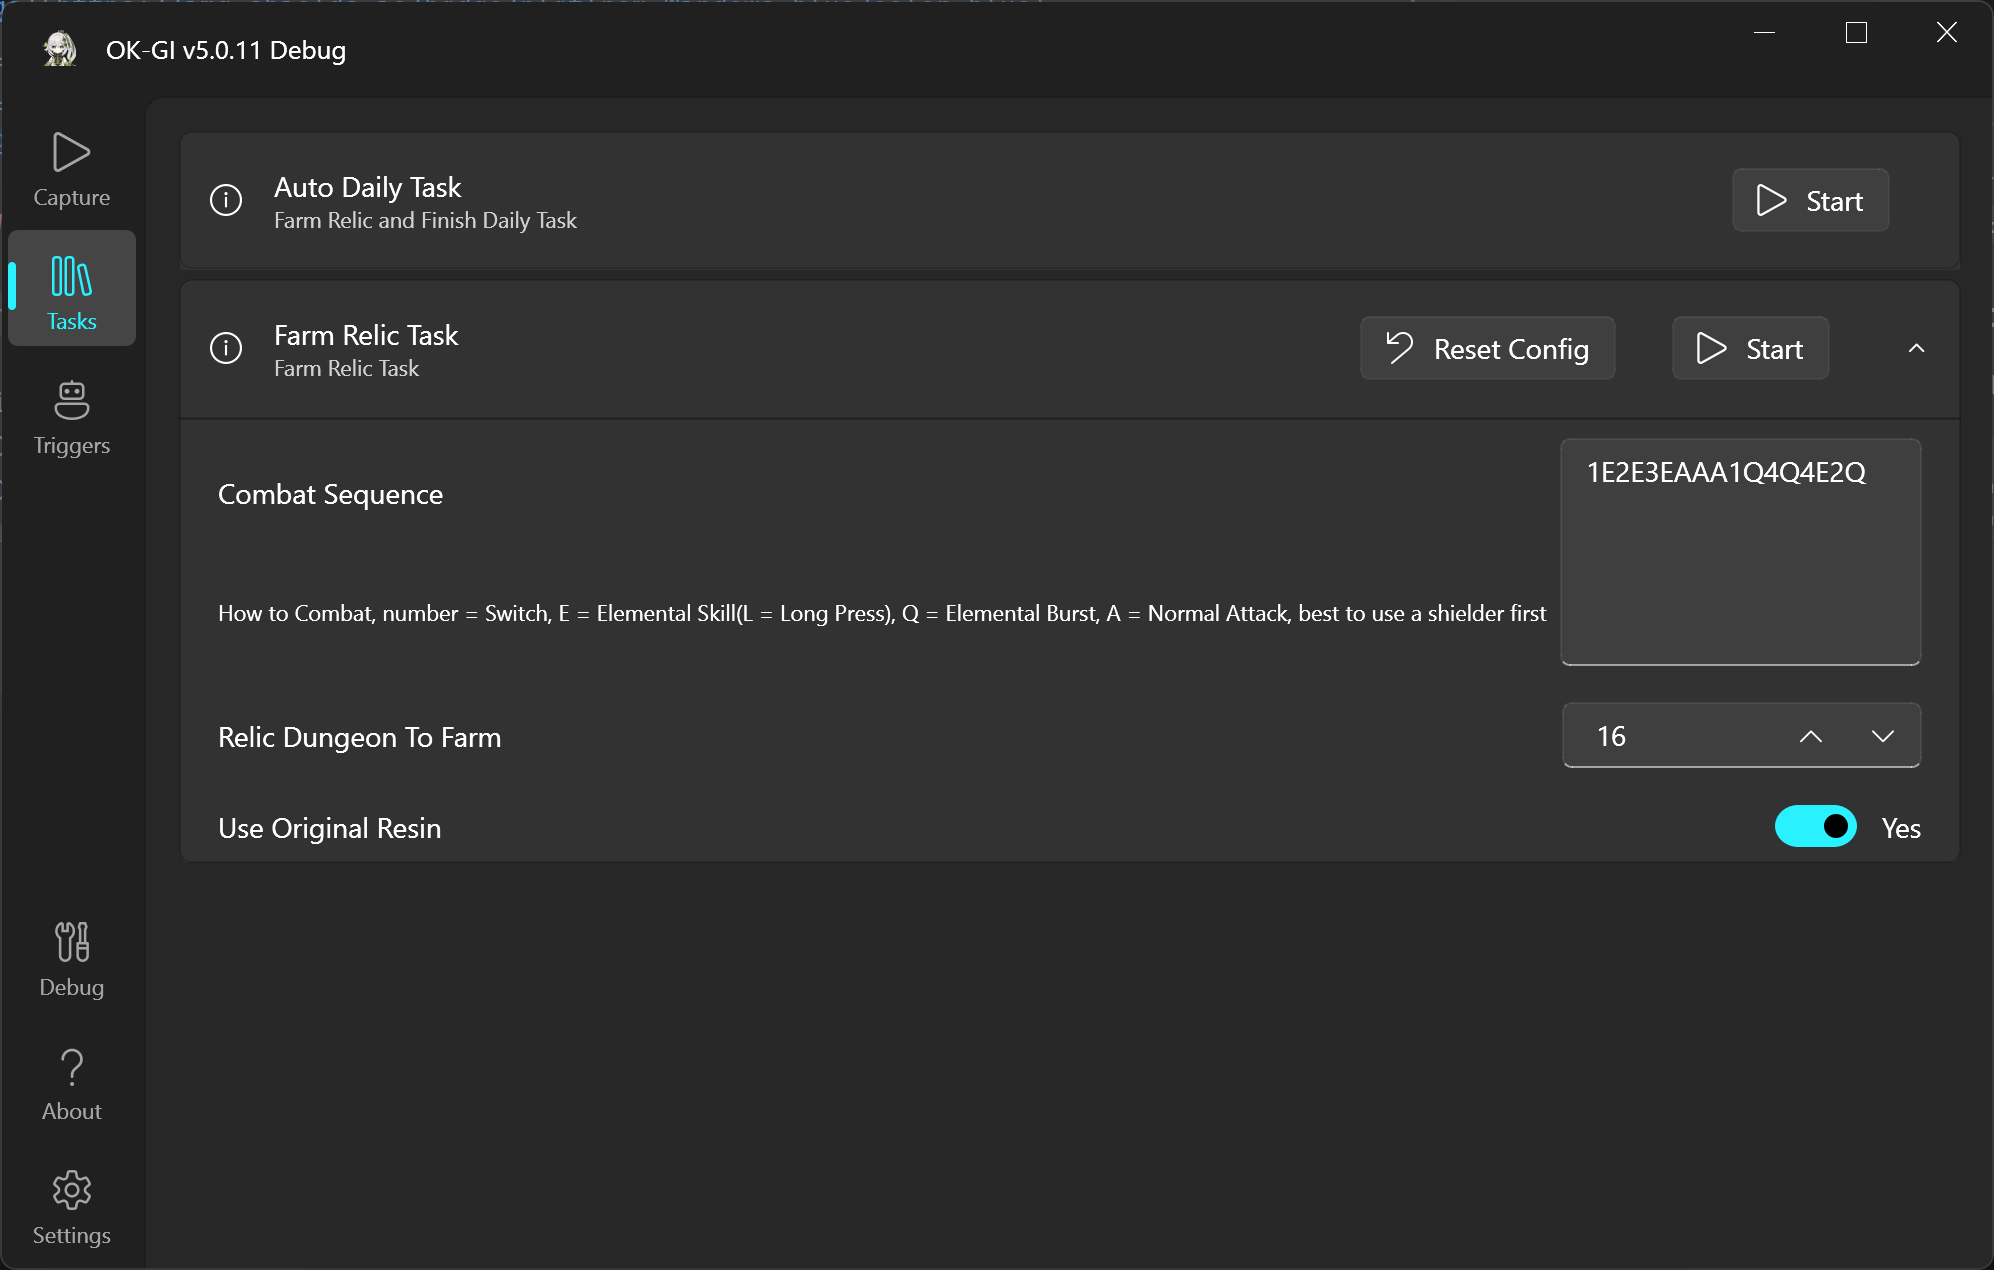1994x1270 pixels.
Task: Click the Relic Dungeon number field showing 16
Action: (x=1676, y=736)
